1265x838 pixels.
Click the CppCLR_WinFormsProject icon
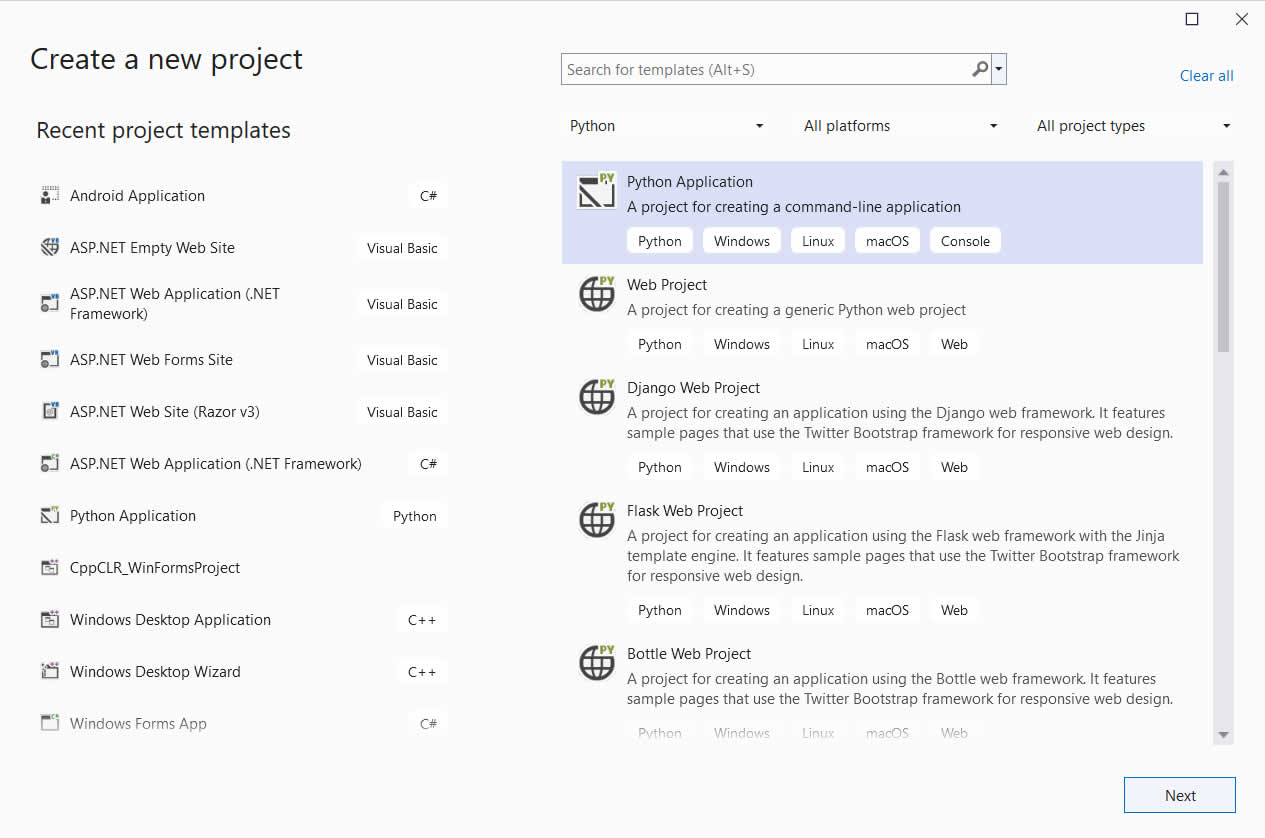pyautogui.click(x=50, y=568)
